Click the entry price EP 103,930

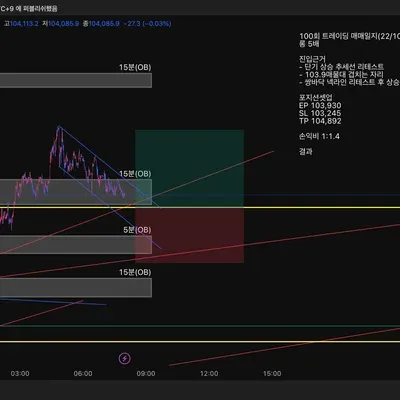pyautogui.click(x=320, y=106)
